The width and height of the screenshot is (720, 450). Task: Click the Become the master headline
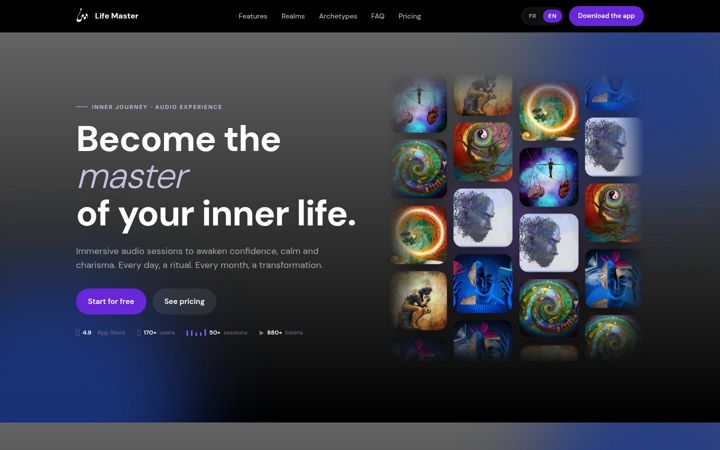[x=216, y=177]
